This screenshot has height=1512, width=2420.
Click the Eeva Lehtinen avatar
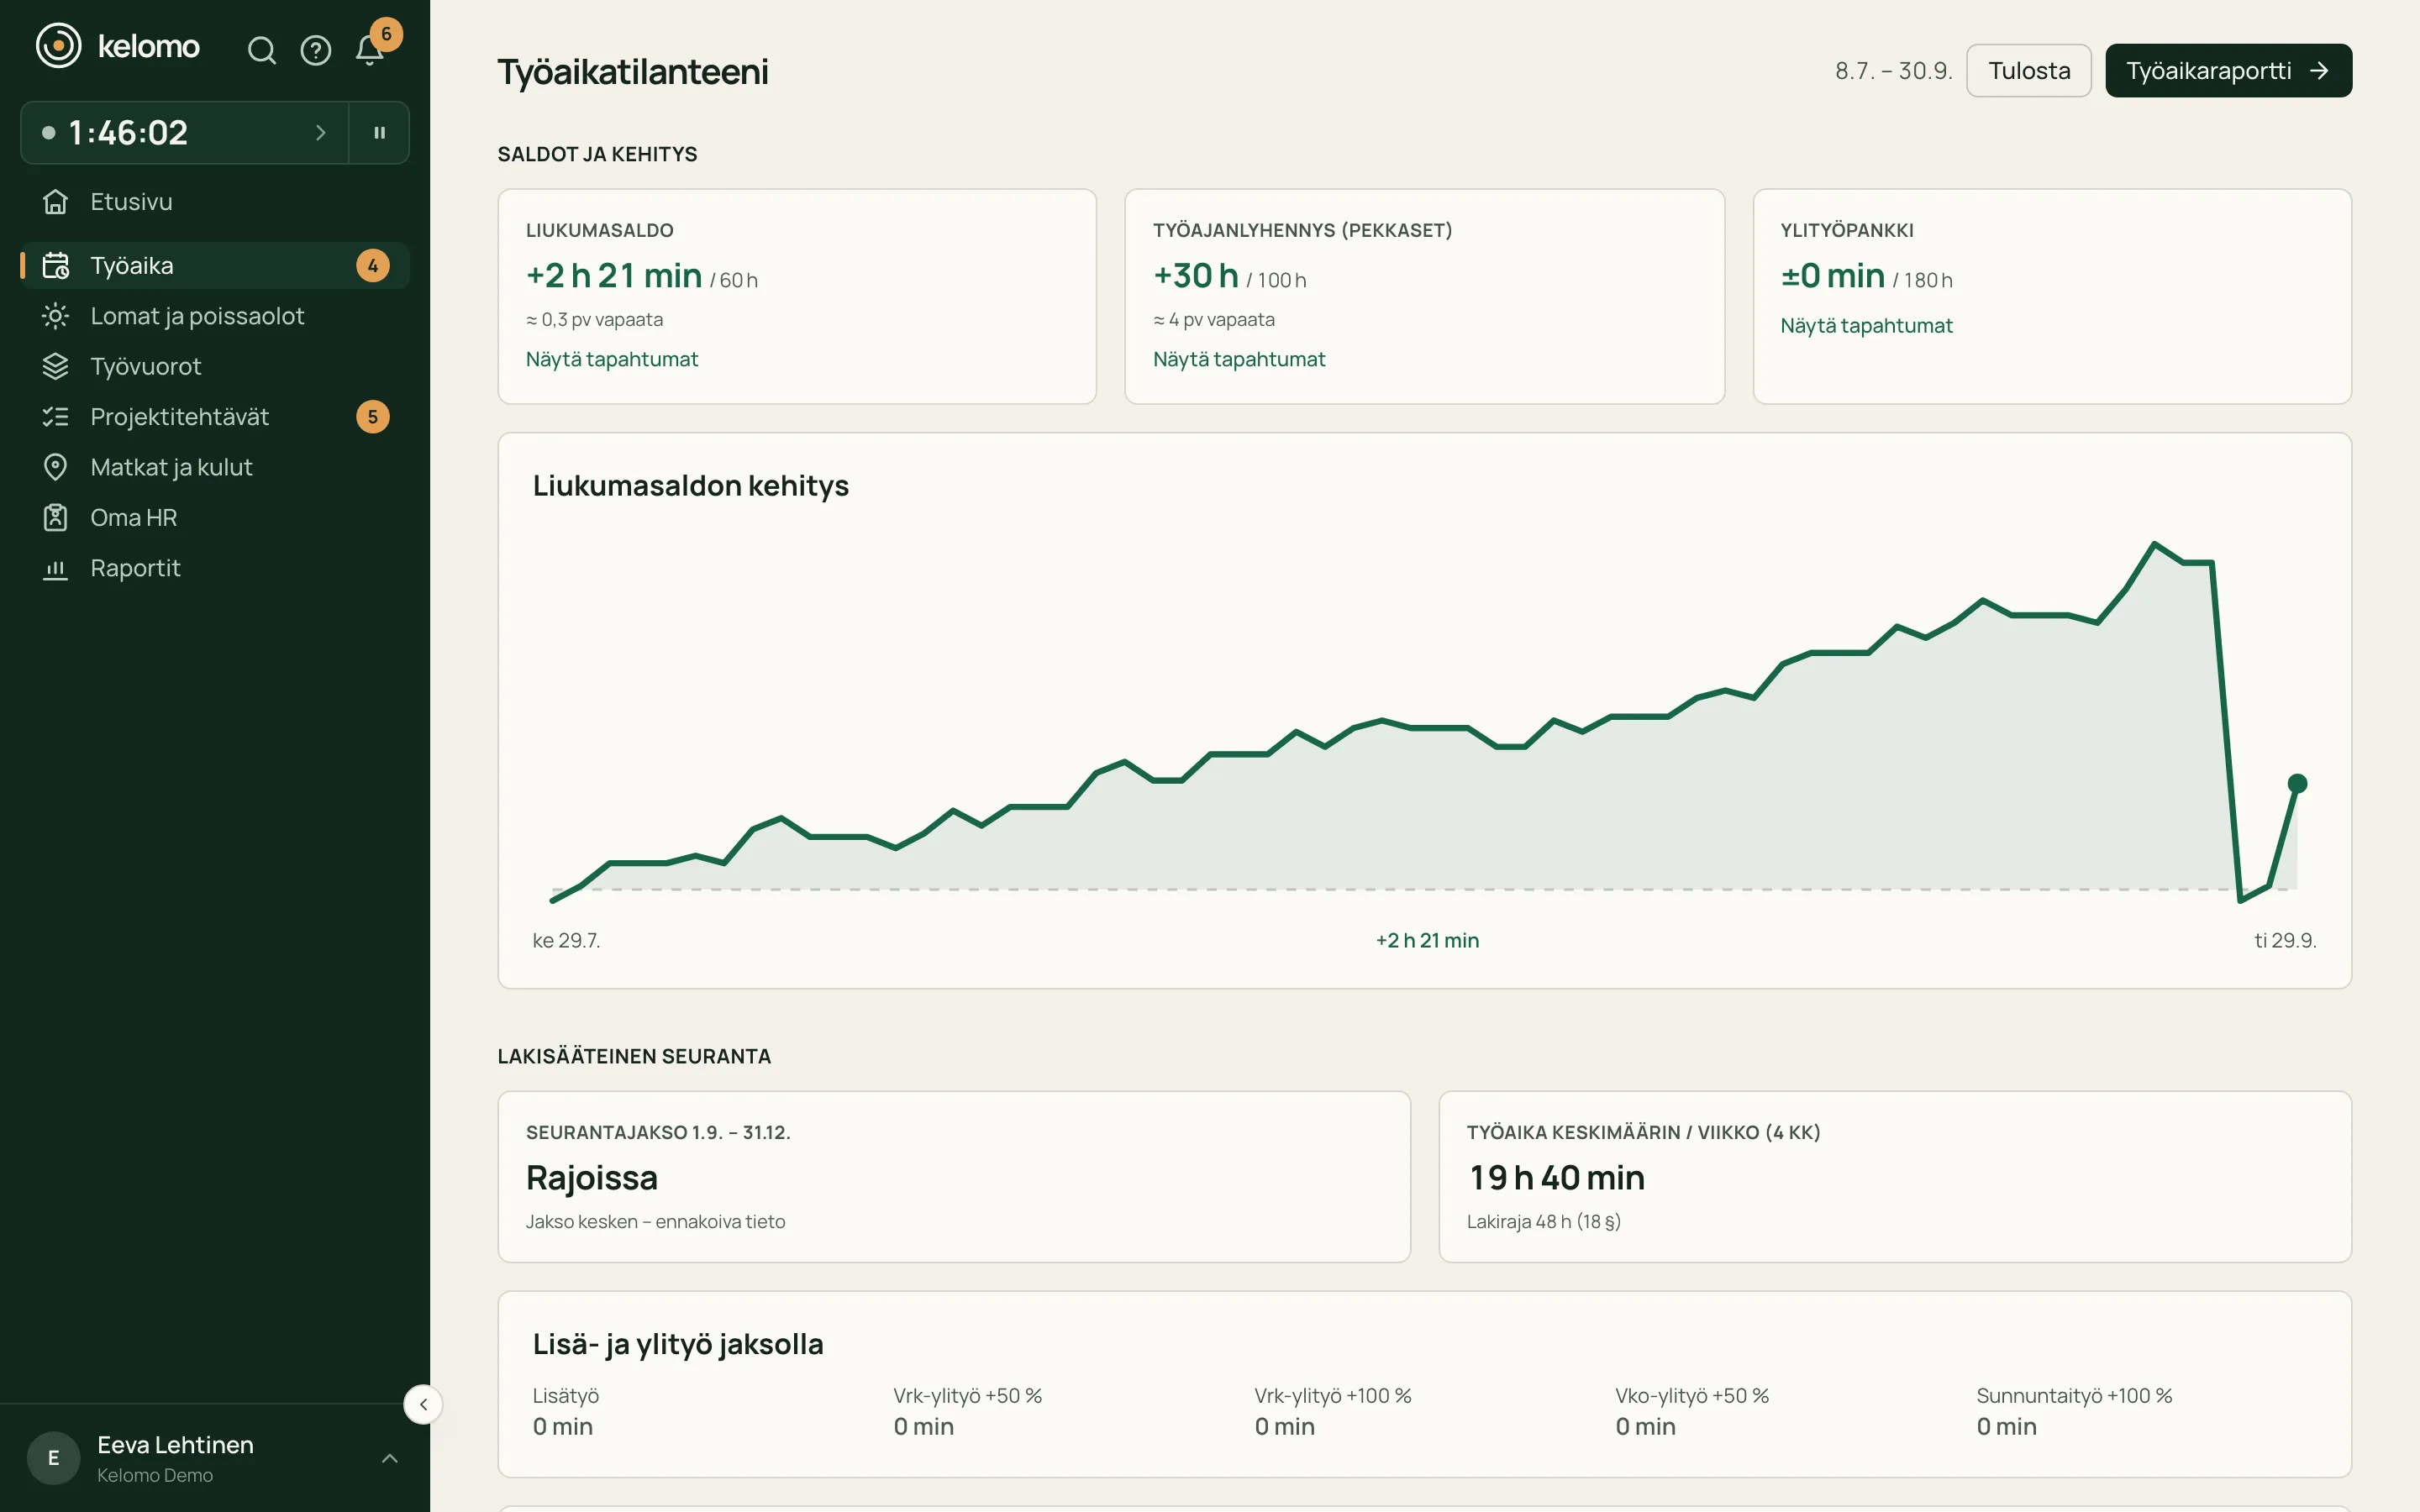pos(54,1459)
